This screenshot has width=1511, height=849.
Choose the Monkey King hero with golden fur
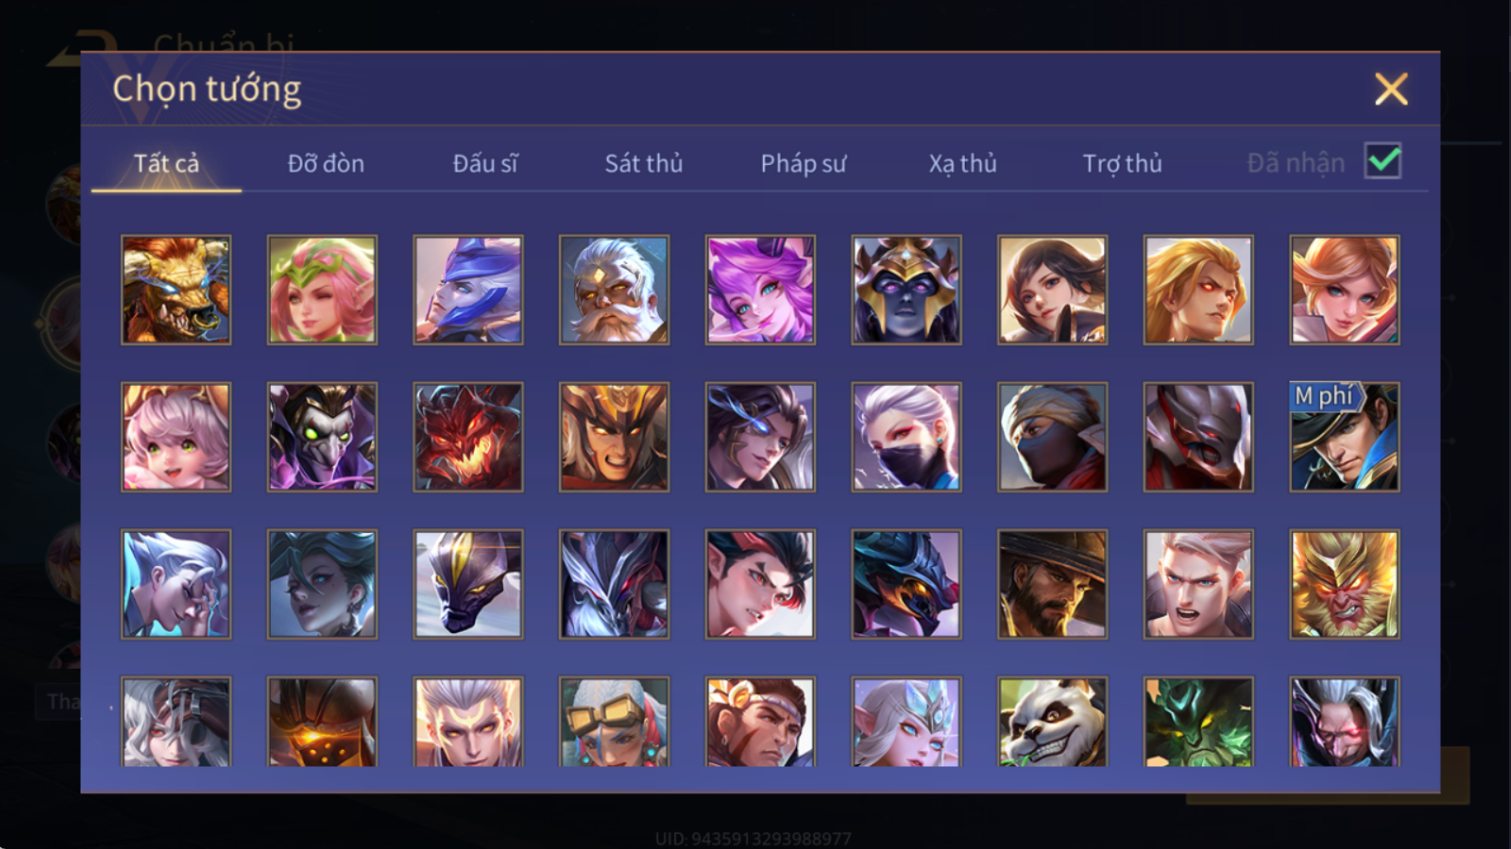click(x=1344, y=584)
